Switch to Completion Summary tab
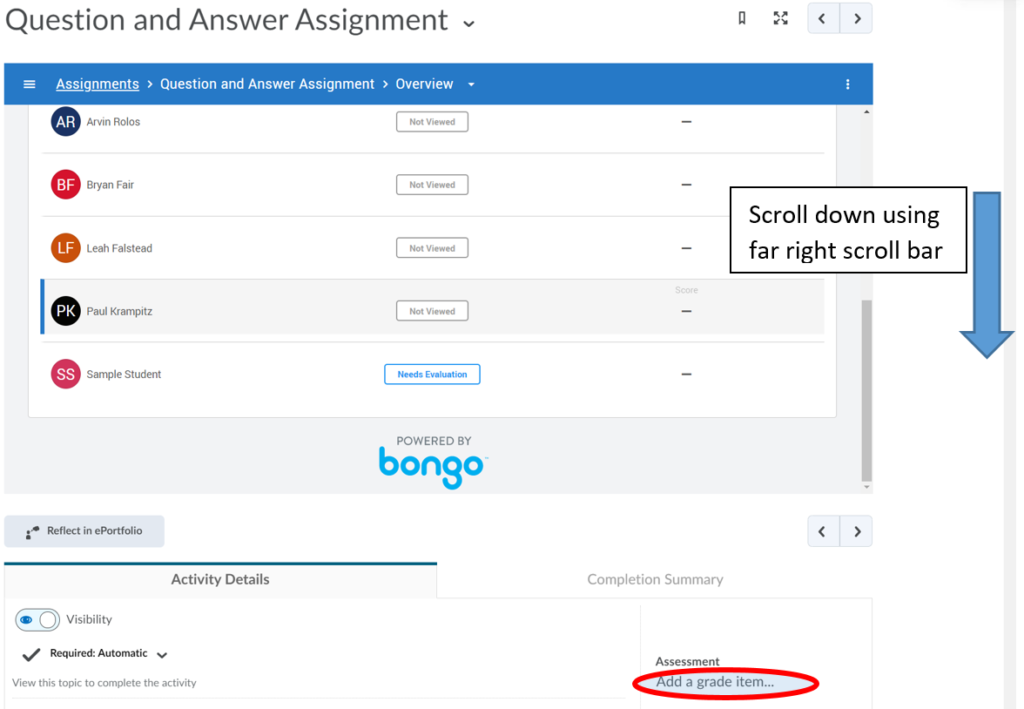 654,579
